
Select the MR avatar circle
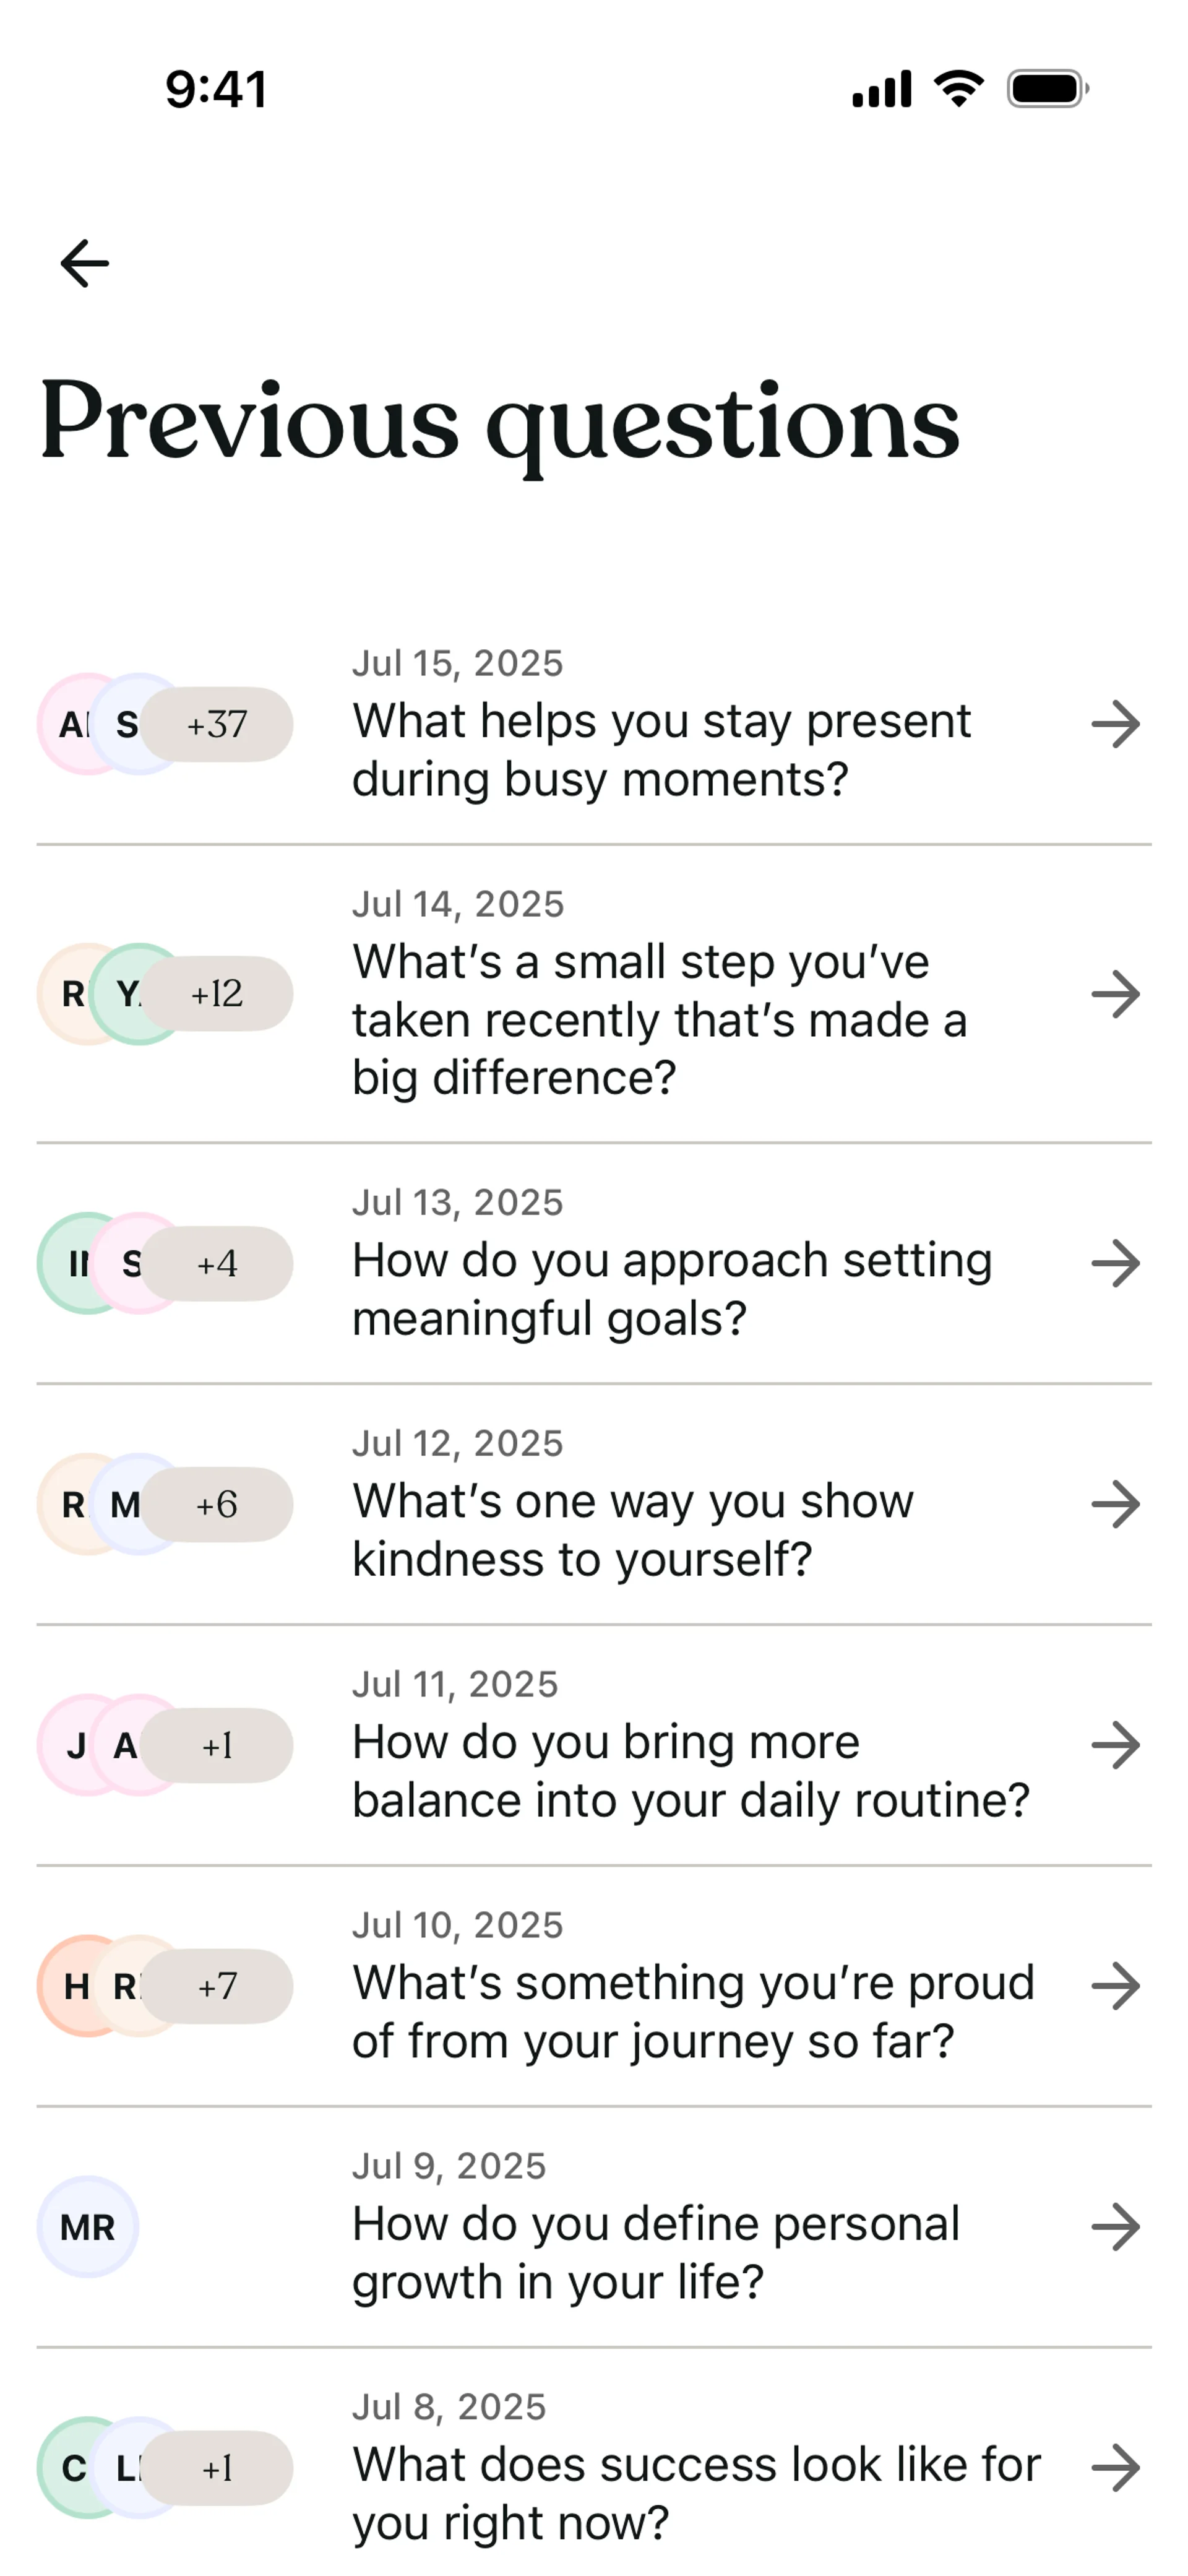click(x=88, y=2227)
